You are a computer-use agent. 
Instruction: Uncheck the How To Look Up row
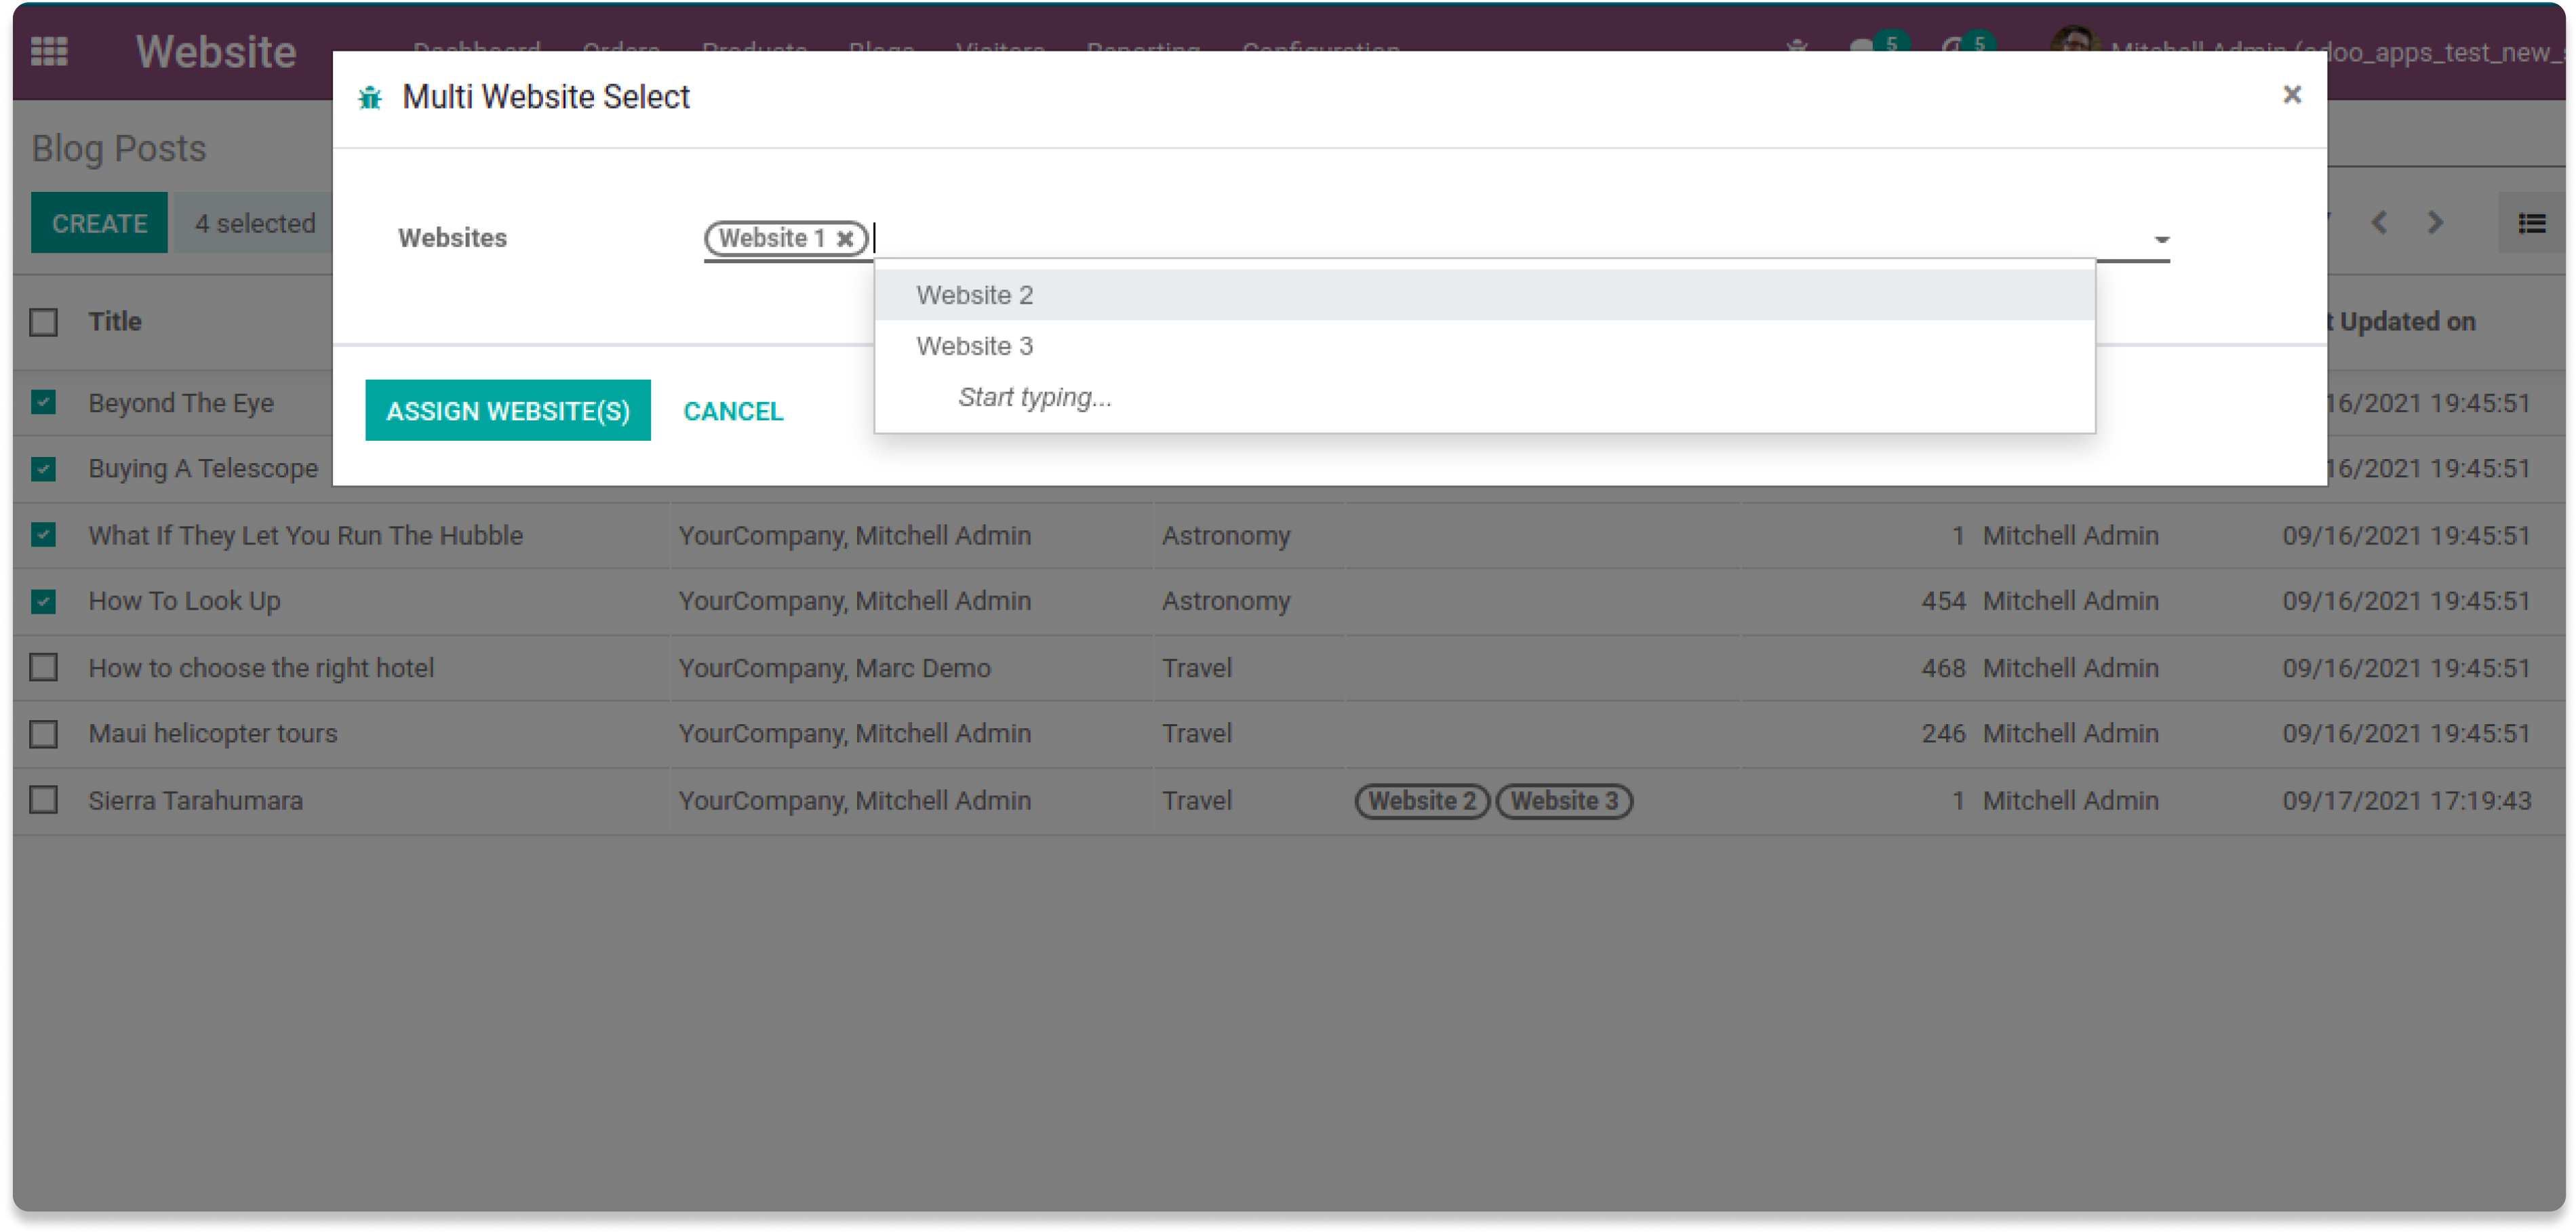click(x=44, y=601)
